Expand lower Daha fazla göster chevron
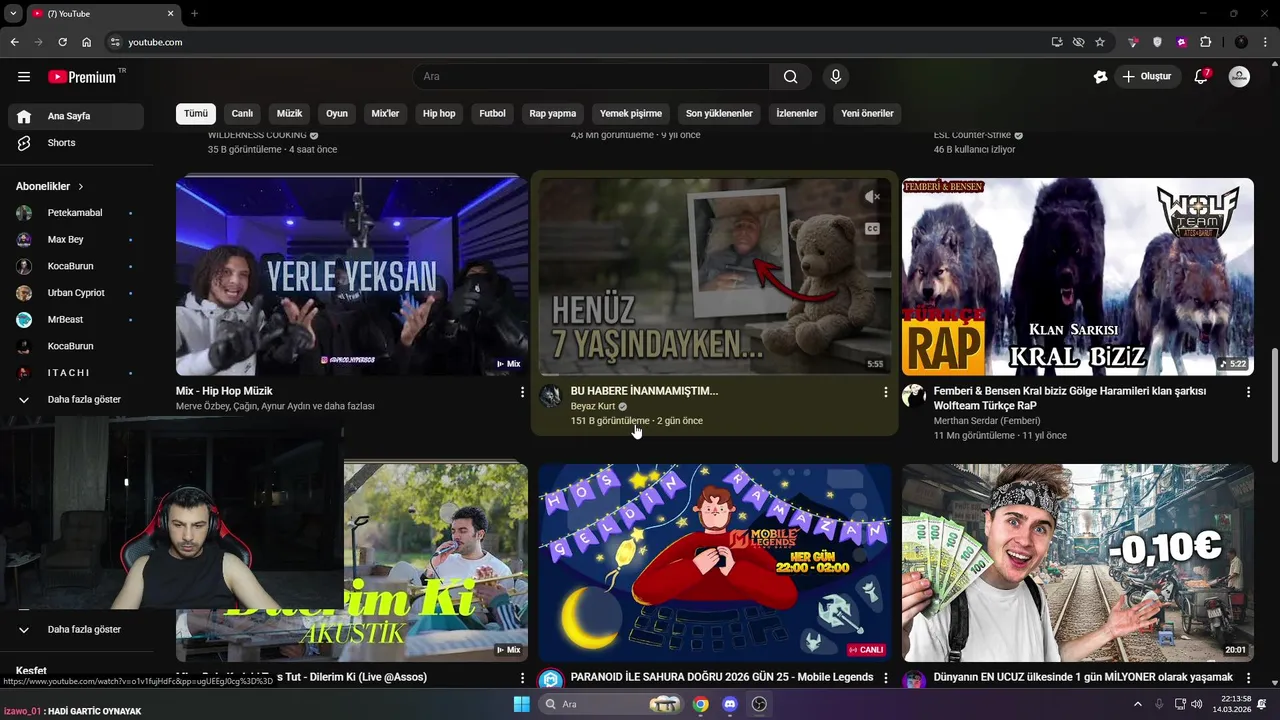Image resolution: width=1280 pixels, height=720 pixels. point(24,630)
